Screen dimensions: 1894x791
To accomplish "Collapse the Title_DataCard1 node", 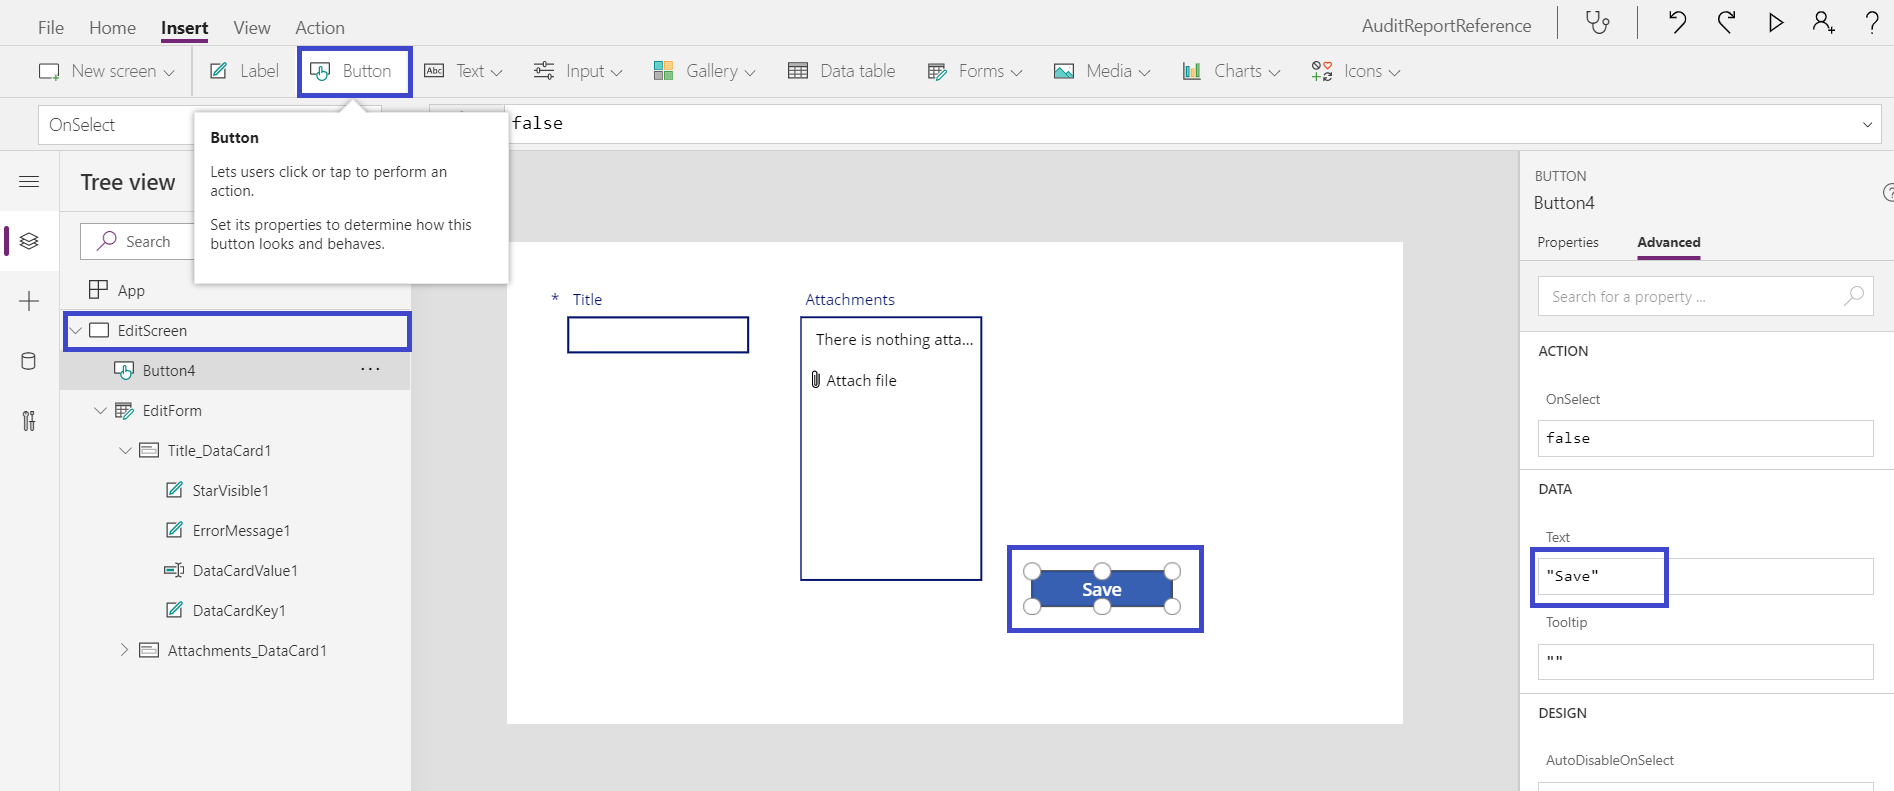I will point(125,450).
